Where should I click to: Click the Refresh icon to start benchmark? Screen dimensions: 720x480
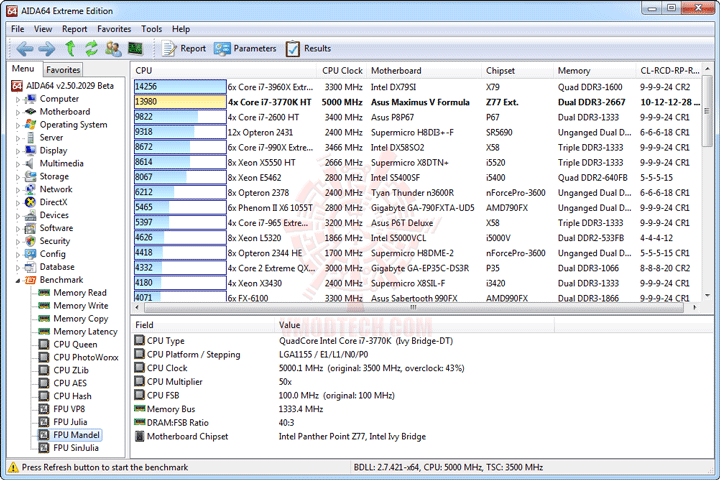(91, 48)
